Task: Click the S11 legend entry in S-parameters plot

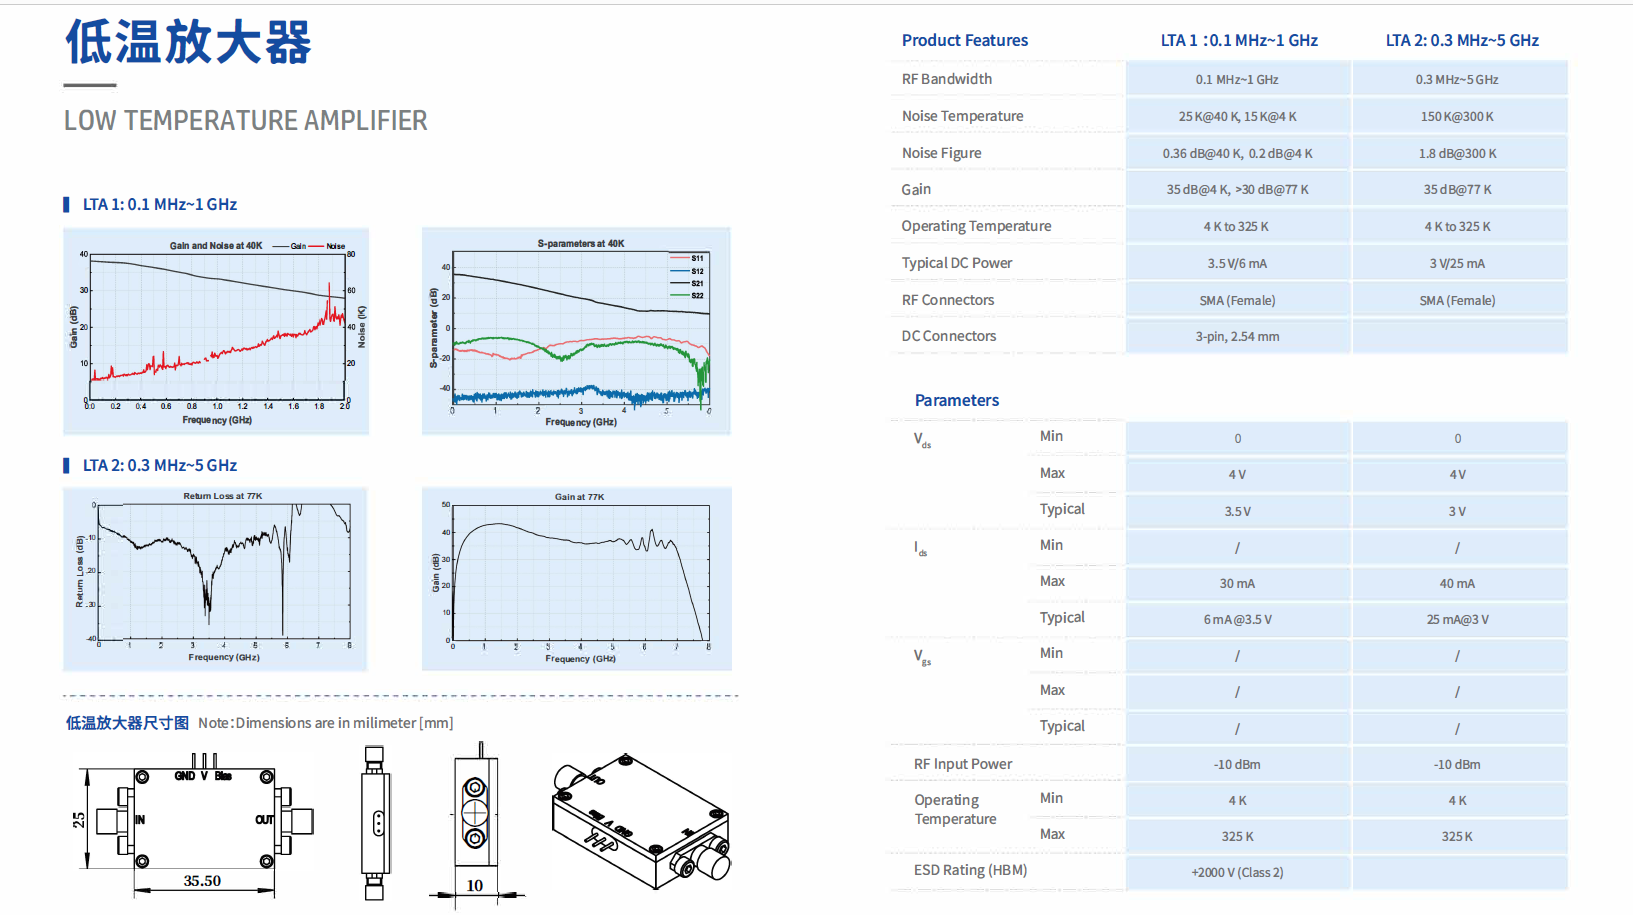Action: click(687, 258)
